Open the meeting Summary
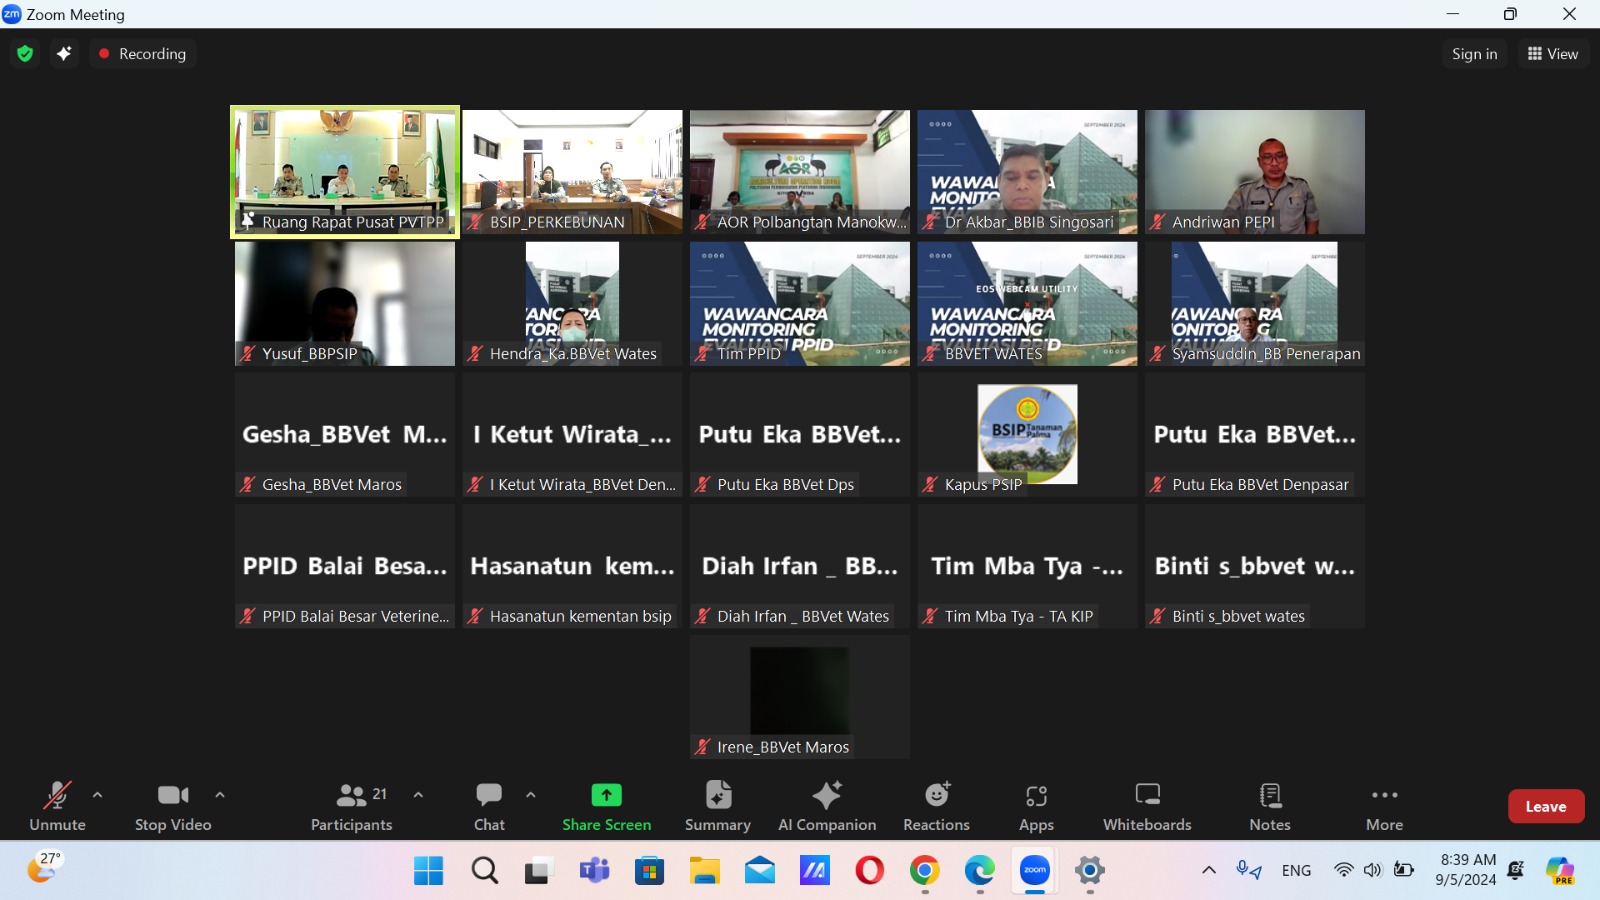The height and width of the screenshot is (900, 1600). click(x=718, y=806)
